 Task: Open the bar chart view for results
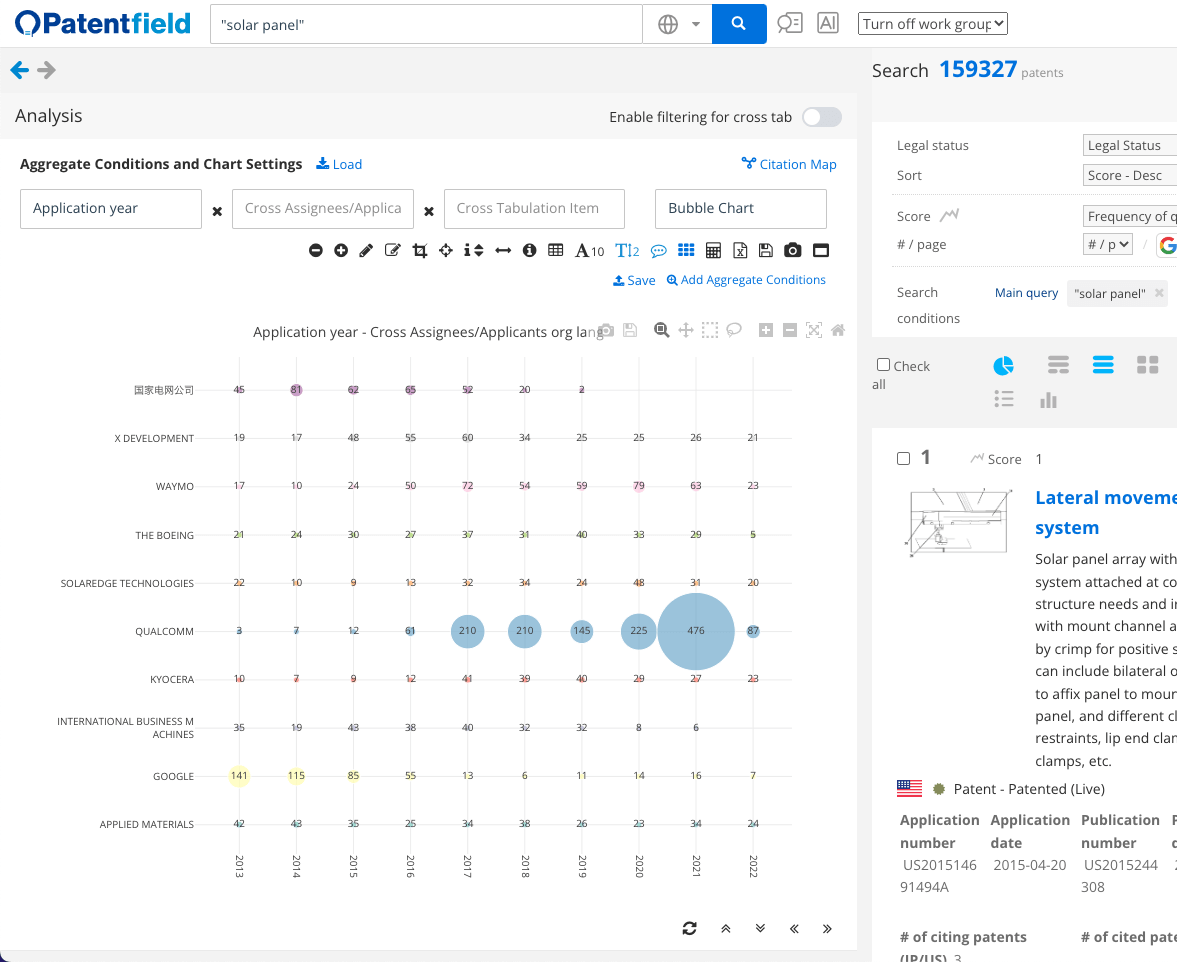pyautogui.click(x=1047, y=399)
